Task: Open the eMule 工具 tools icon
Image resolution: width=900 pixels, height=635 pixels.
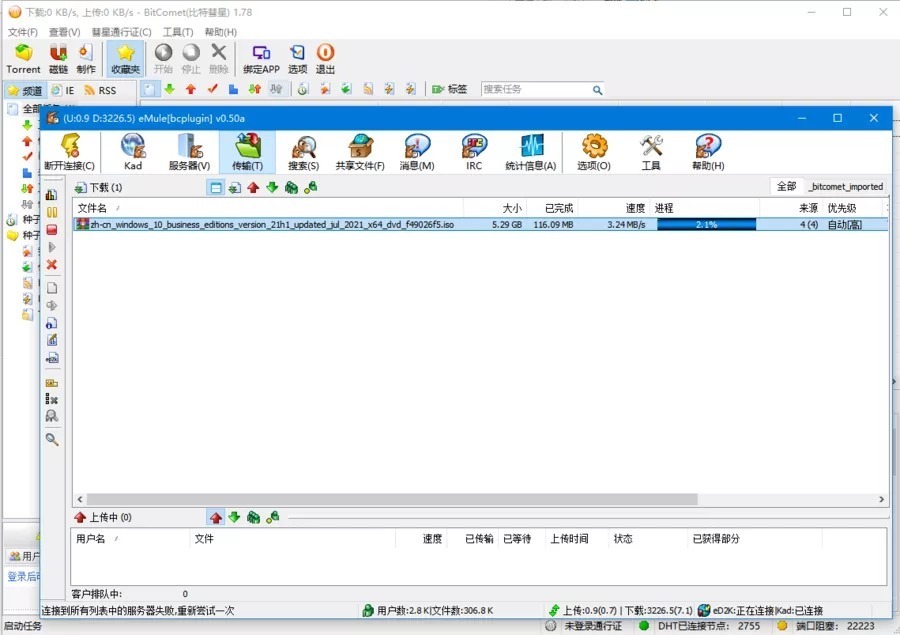Action: 651,152
